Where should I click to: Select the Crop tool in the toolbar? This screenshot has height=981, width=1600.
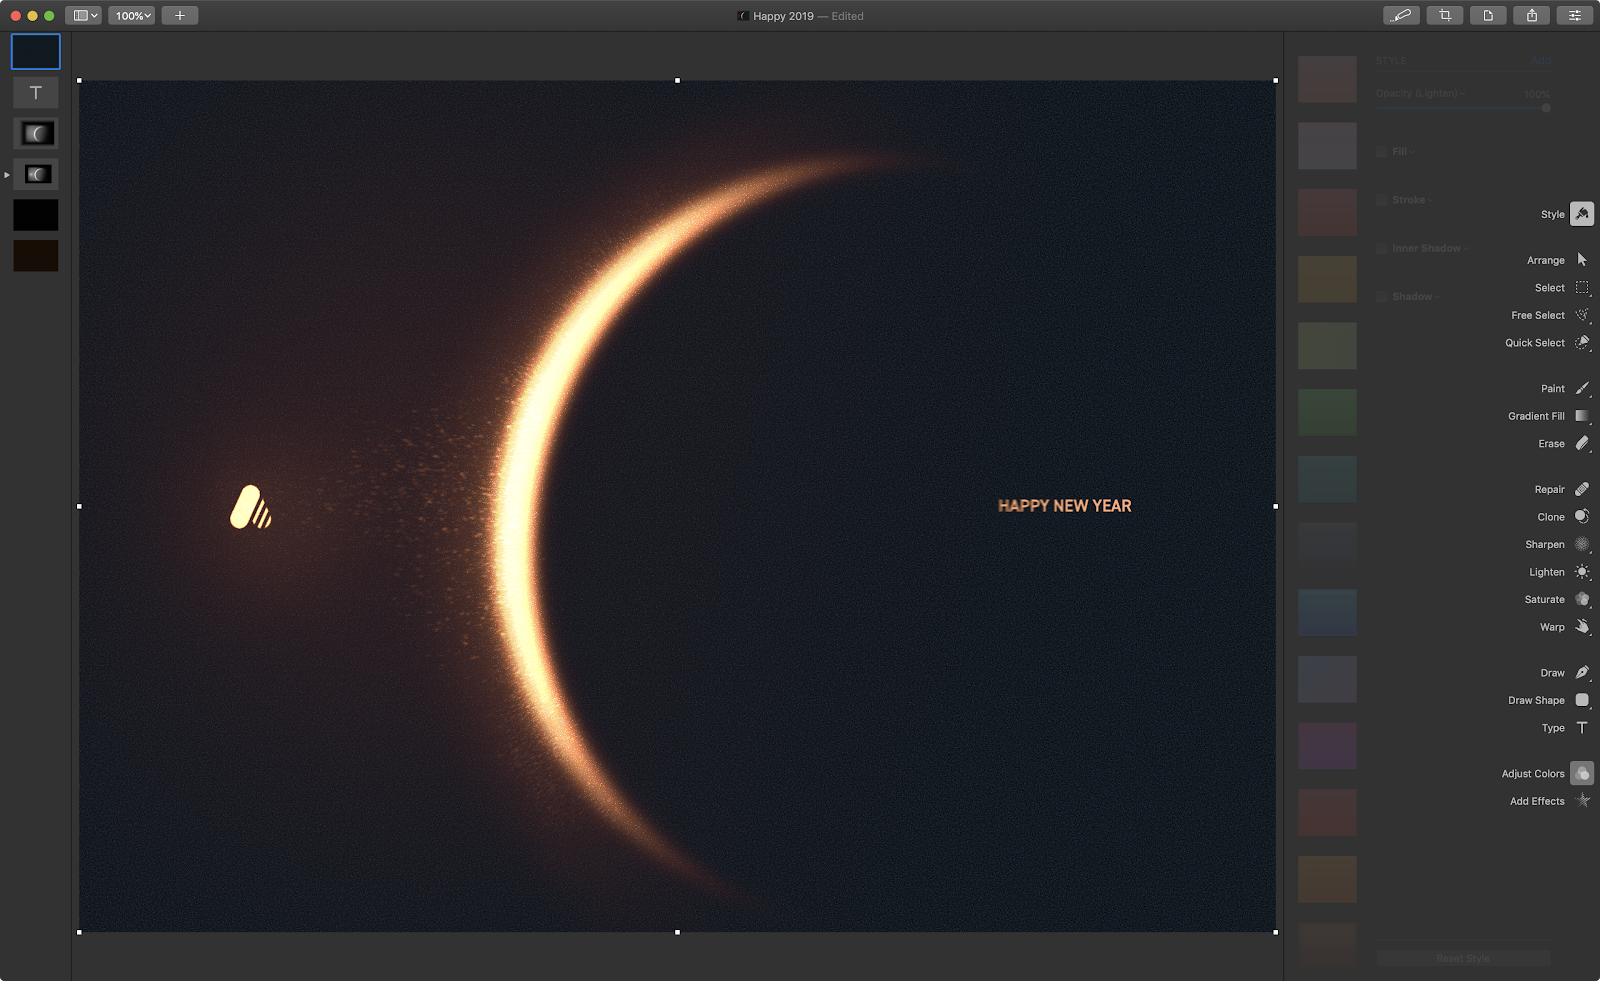pyautogui.click(x=1445, y=15)
